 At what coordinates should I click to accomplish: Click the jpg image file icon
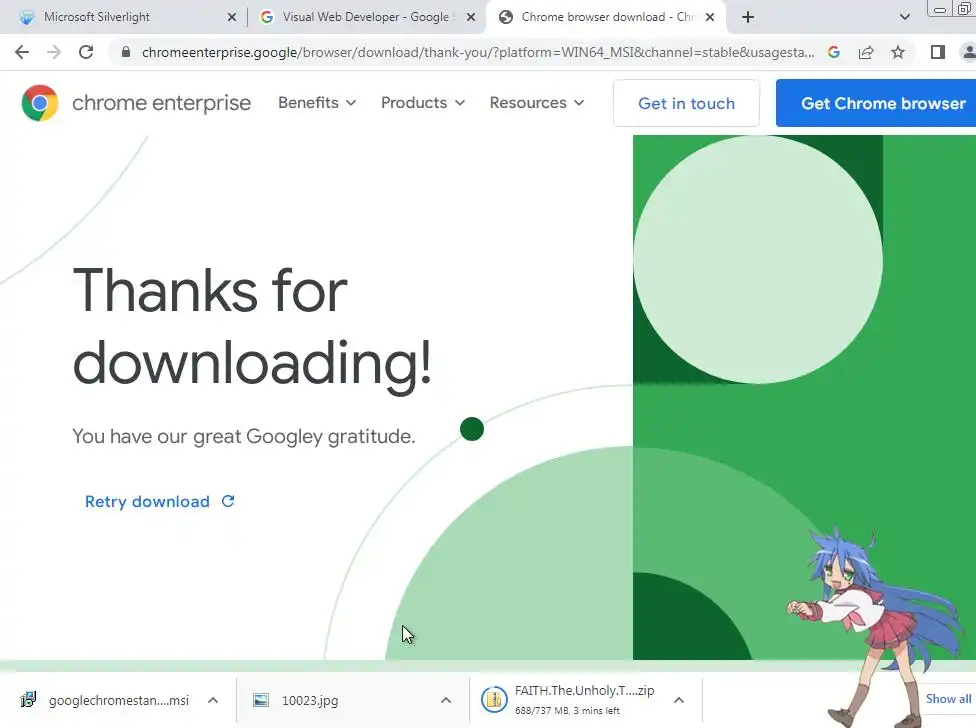click(261, 701)
